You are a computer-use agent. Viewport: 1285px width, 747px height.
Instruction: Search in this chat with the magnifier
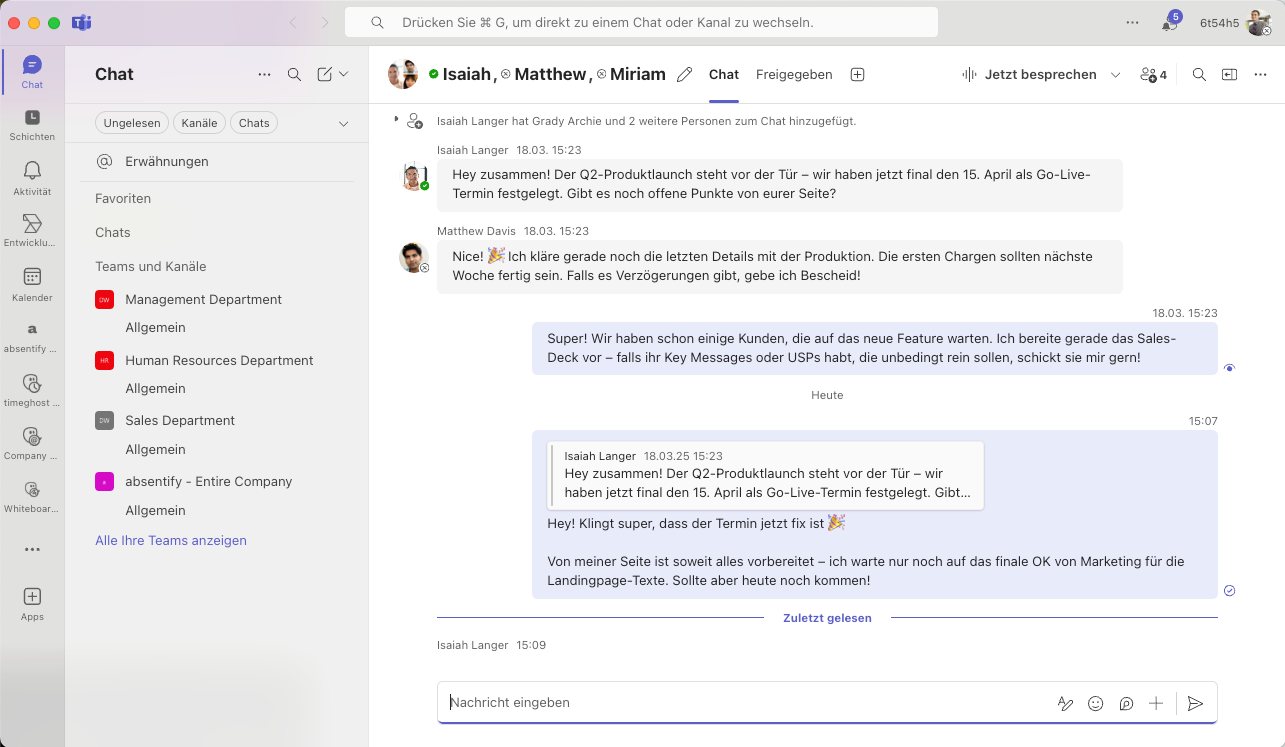(1199, 74)
